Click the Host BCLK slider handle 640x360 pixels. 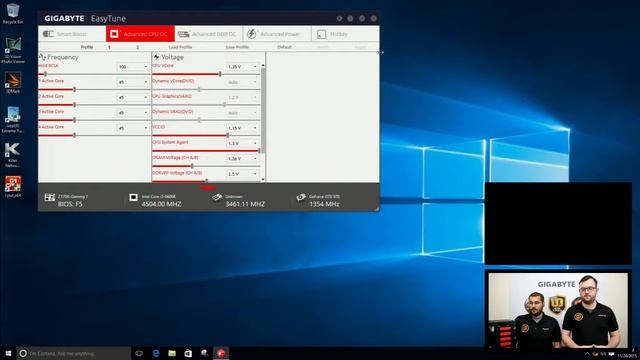tap(45, 74)
